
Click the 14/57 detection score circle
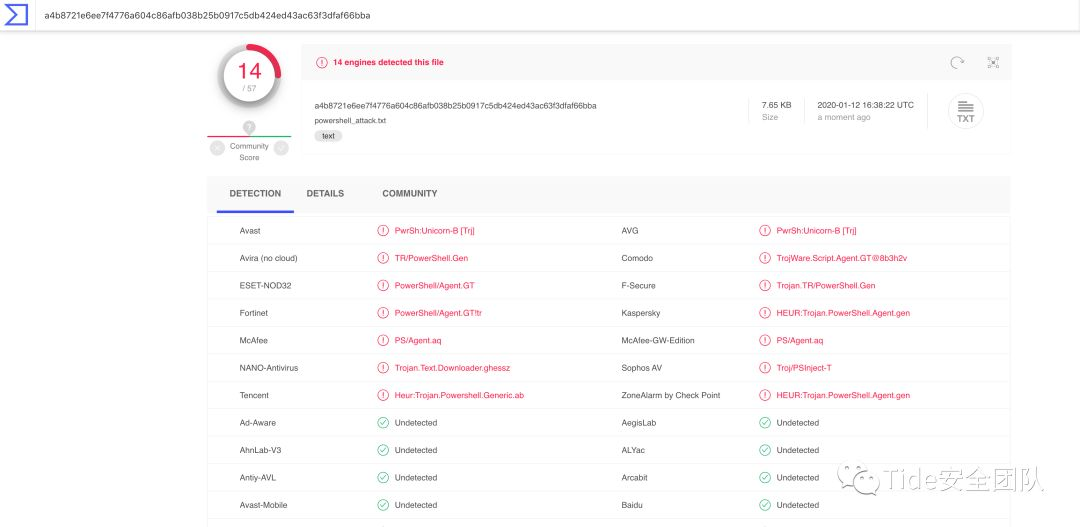[x=249, y=75]
